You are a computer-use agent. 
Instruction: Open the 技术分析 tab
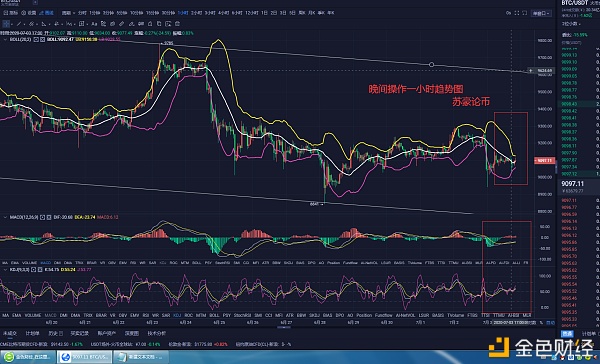(x=157, y=333)
